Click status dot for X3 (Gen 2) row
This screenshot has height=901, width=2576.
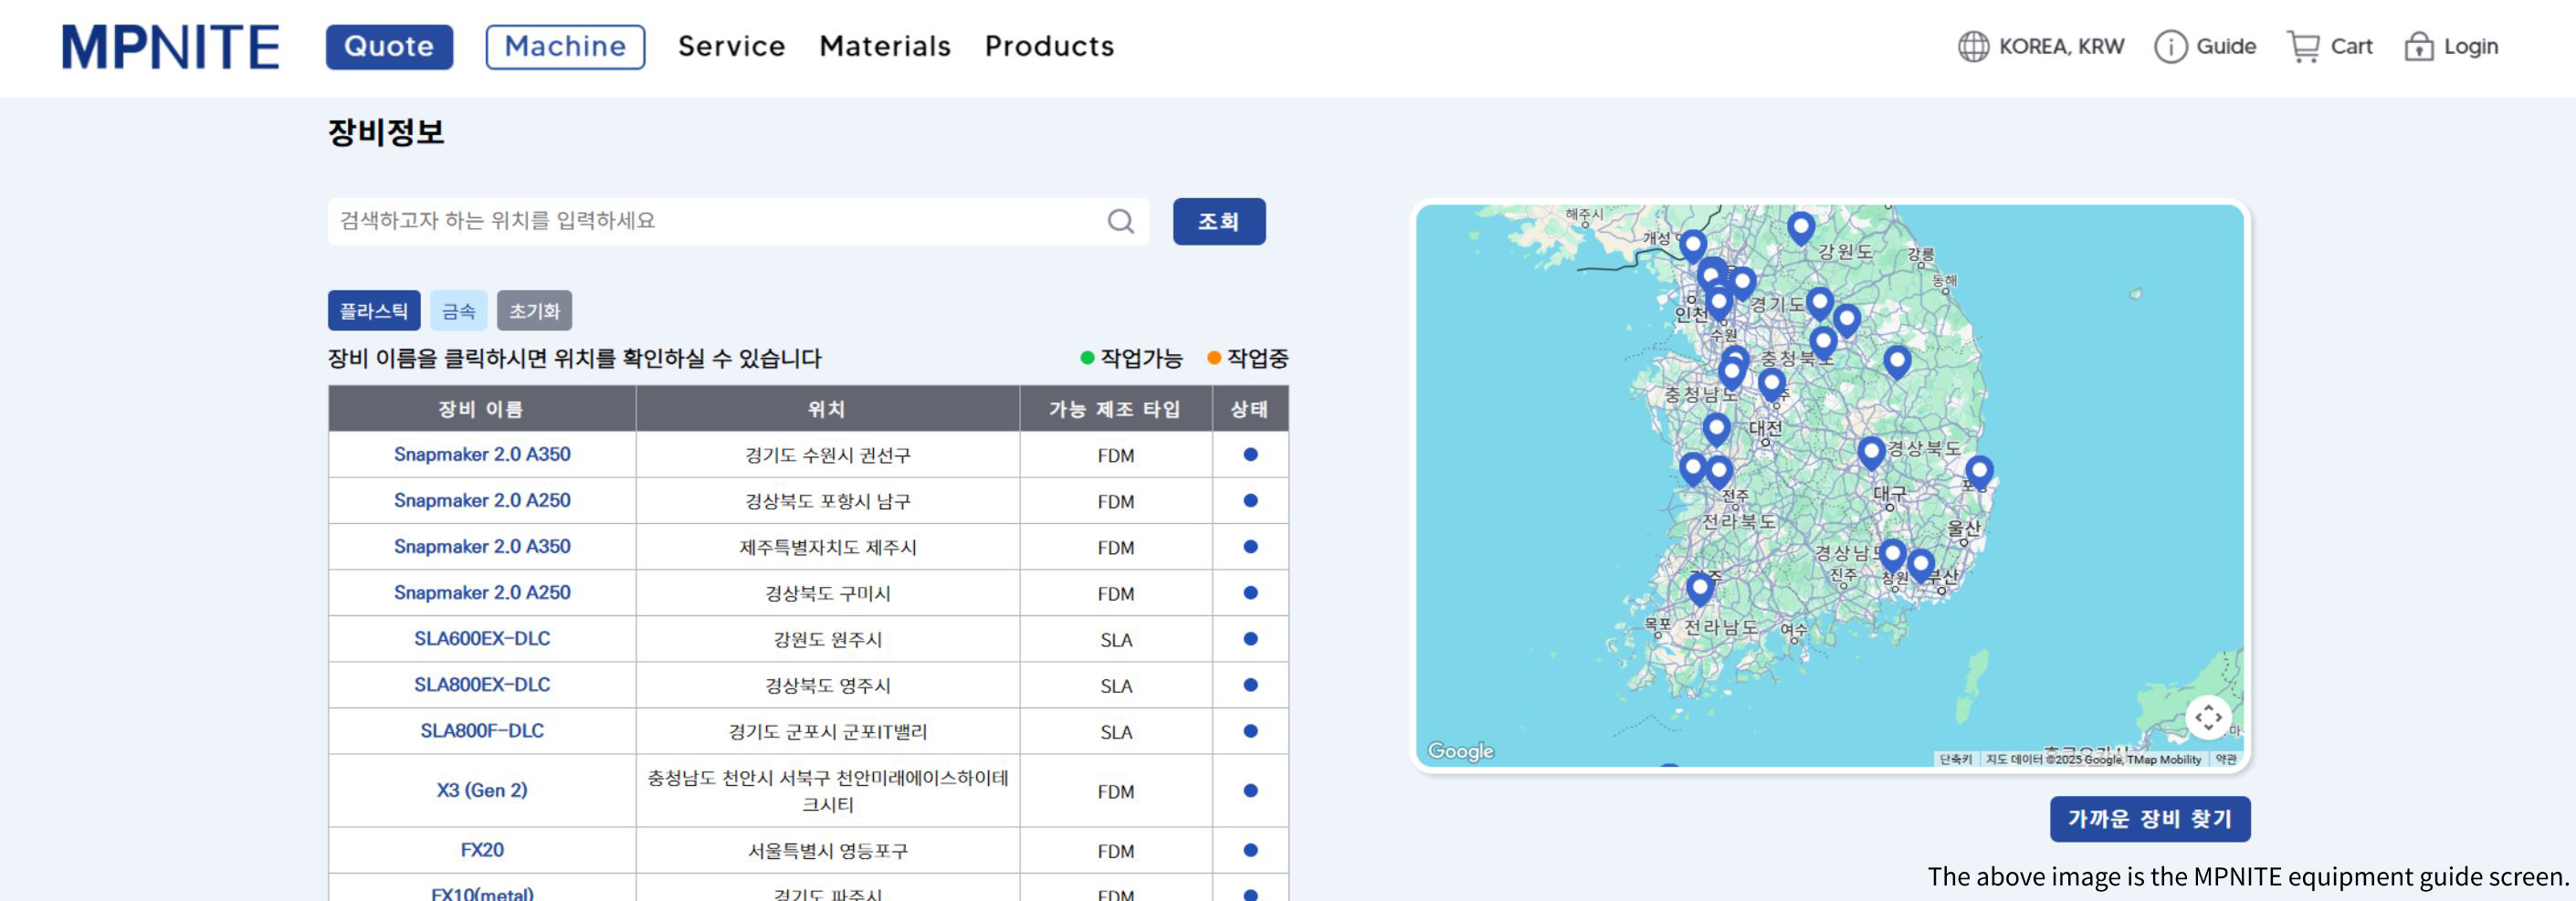pyautogui.click(x=1250, y=790)
